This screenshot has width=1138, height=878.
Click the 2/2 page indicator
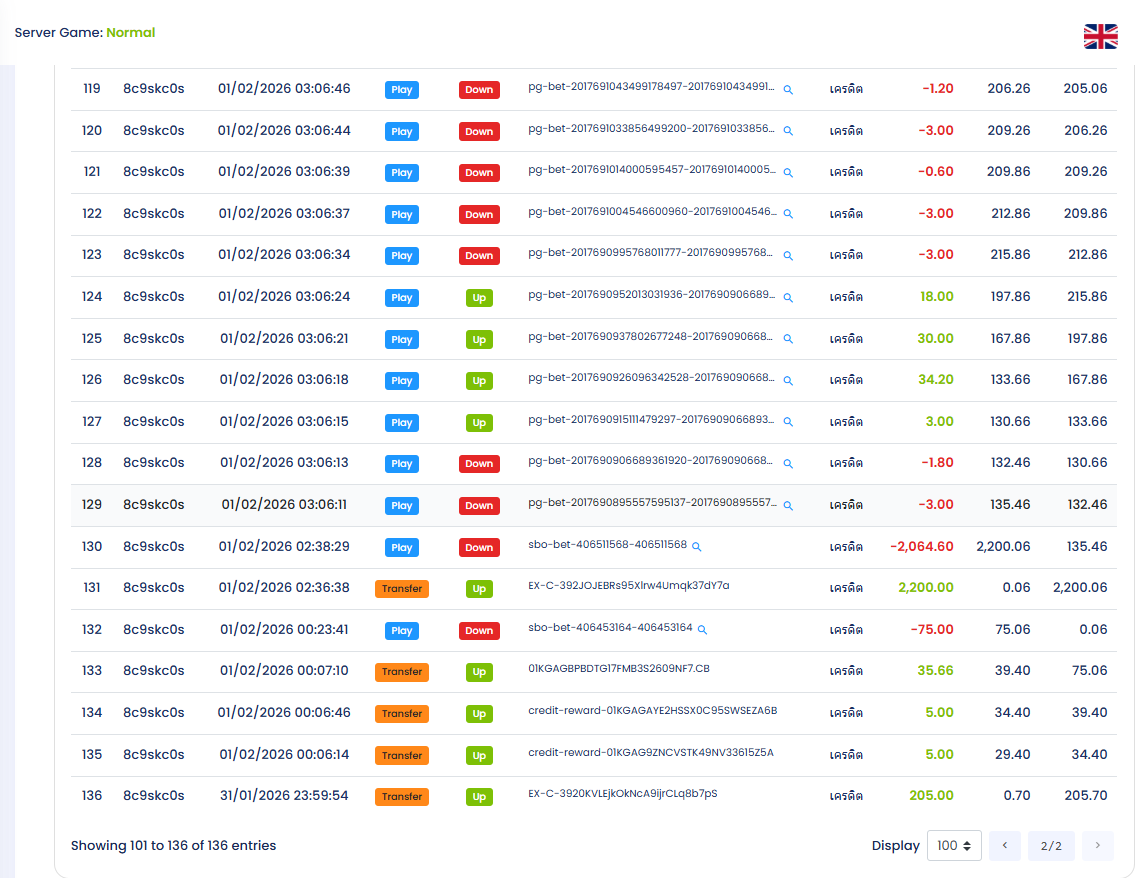(x=1051, y=846)
